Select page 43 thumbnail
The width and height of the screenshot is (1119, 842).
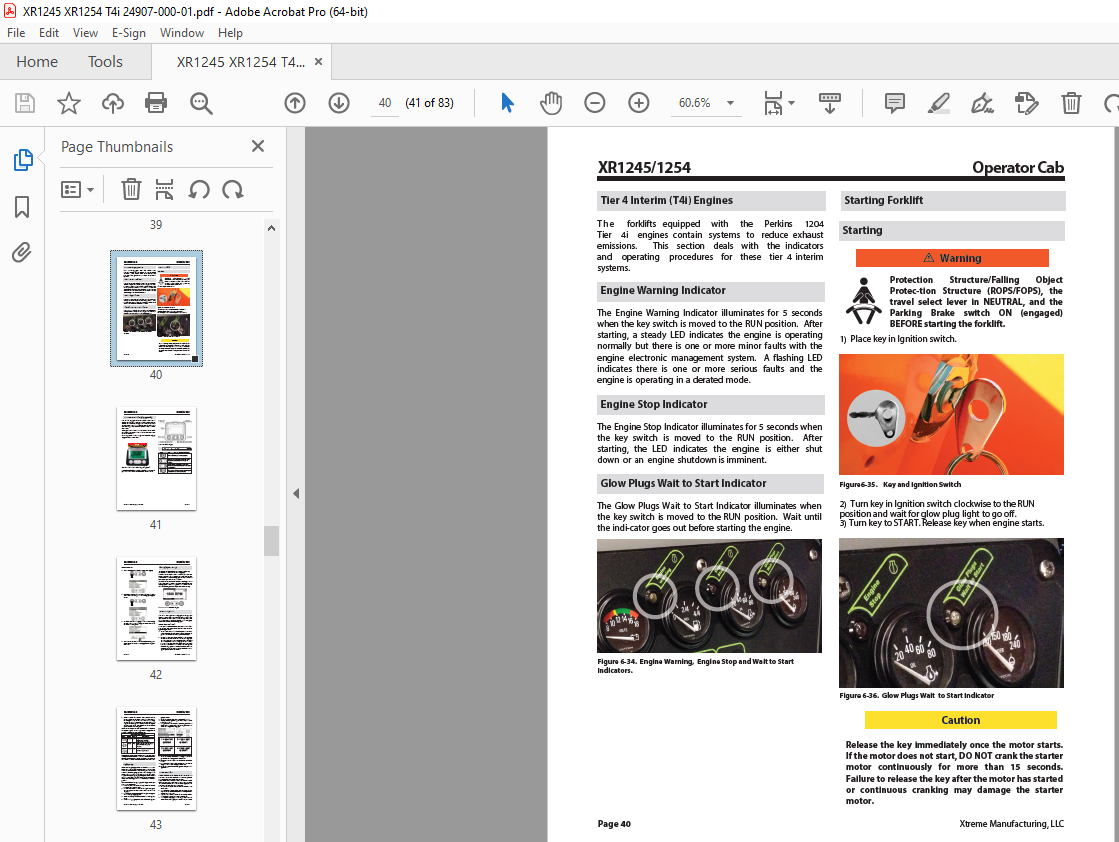coord(156,759)
